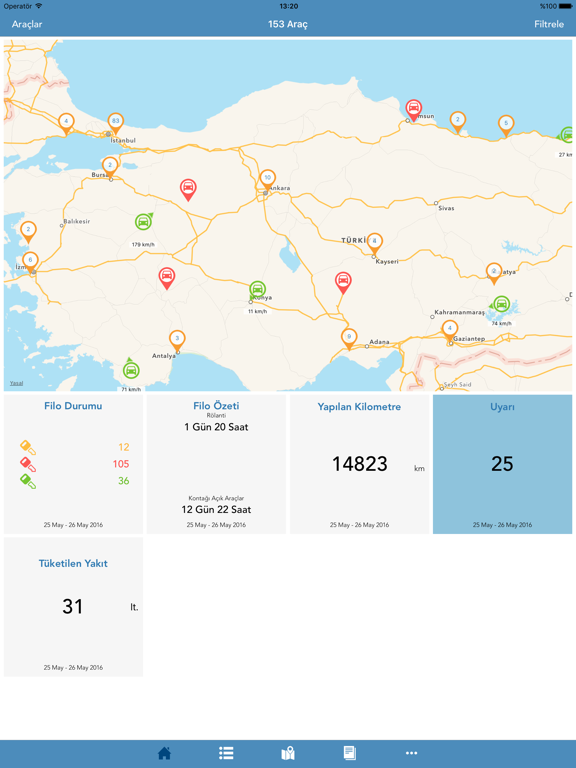Tap the red key status icon
This screenshot has height=768, width=576.
tap(28, 464)
